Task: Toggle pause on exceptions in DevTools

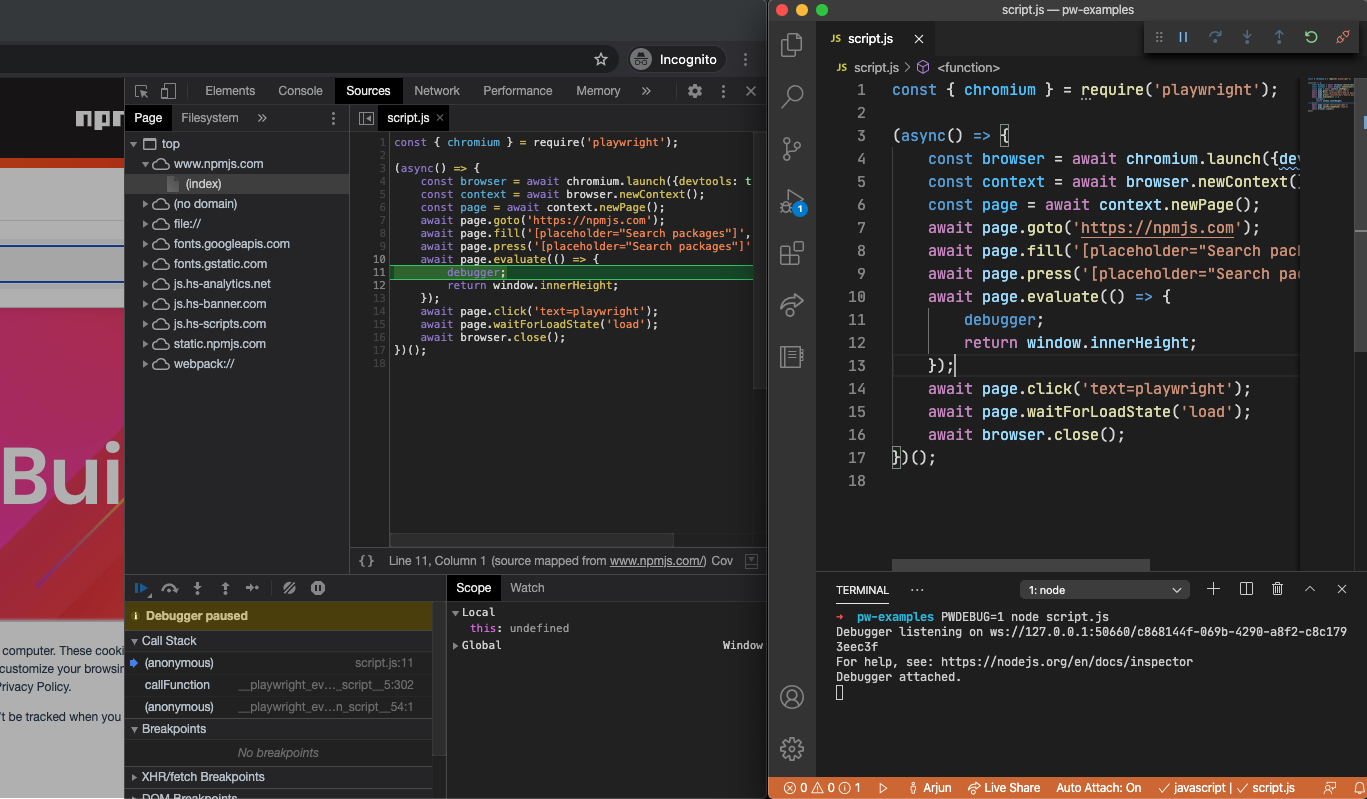Action: pyautogui.click(x=318, y=588)
